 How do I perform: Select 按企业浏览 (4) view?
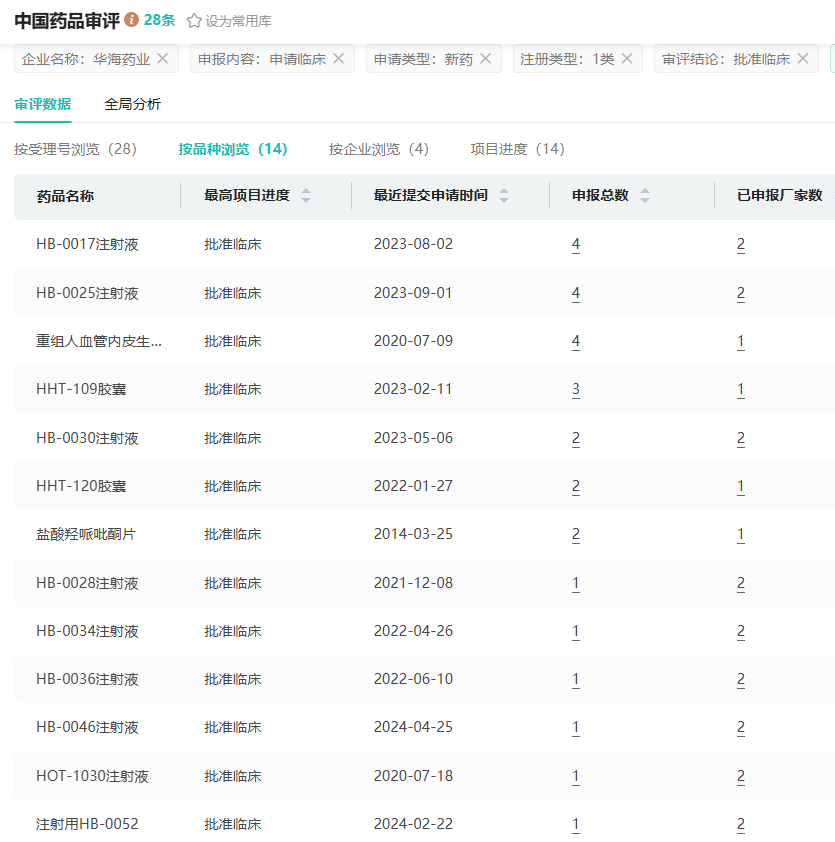[x=378, y=149]
